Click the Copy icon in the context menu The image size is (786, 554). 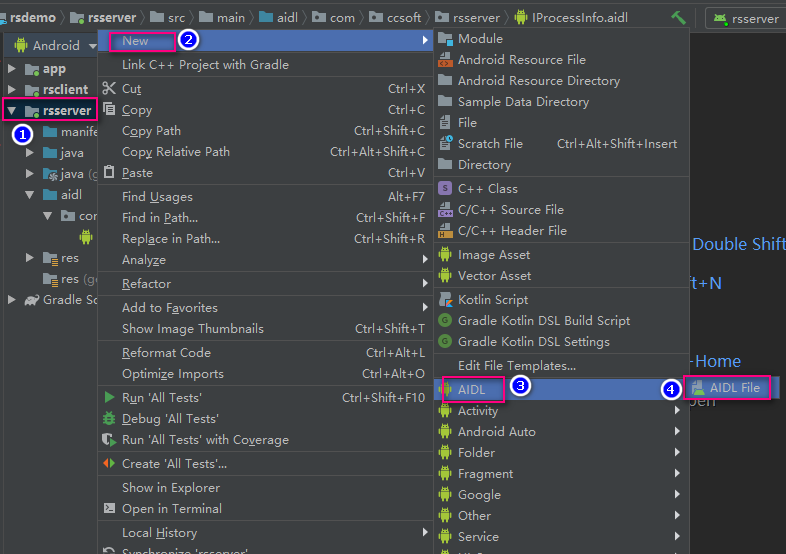coord(109,109)
